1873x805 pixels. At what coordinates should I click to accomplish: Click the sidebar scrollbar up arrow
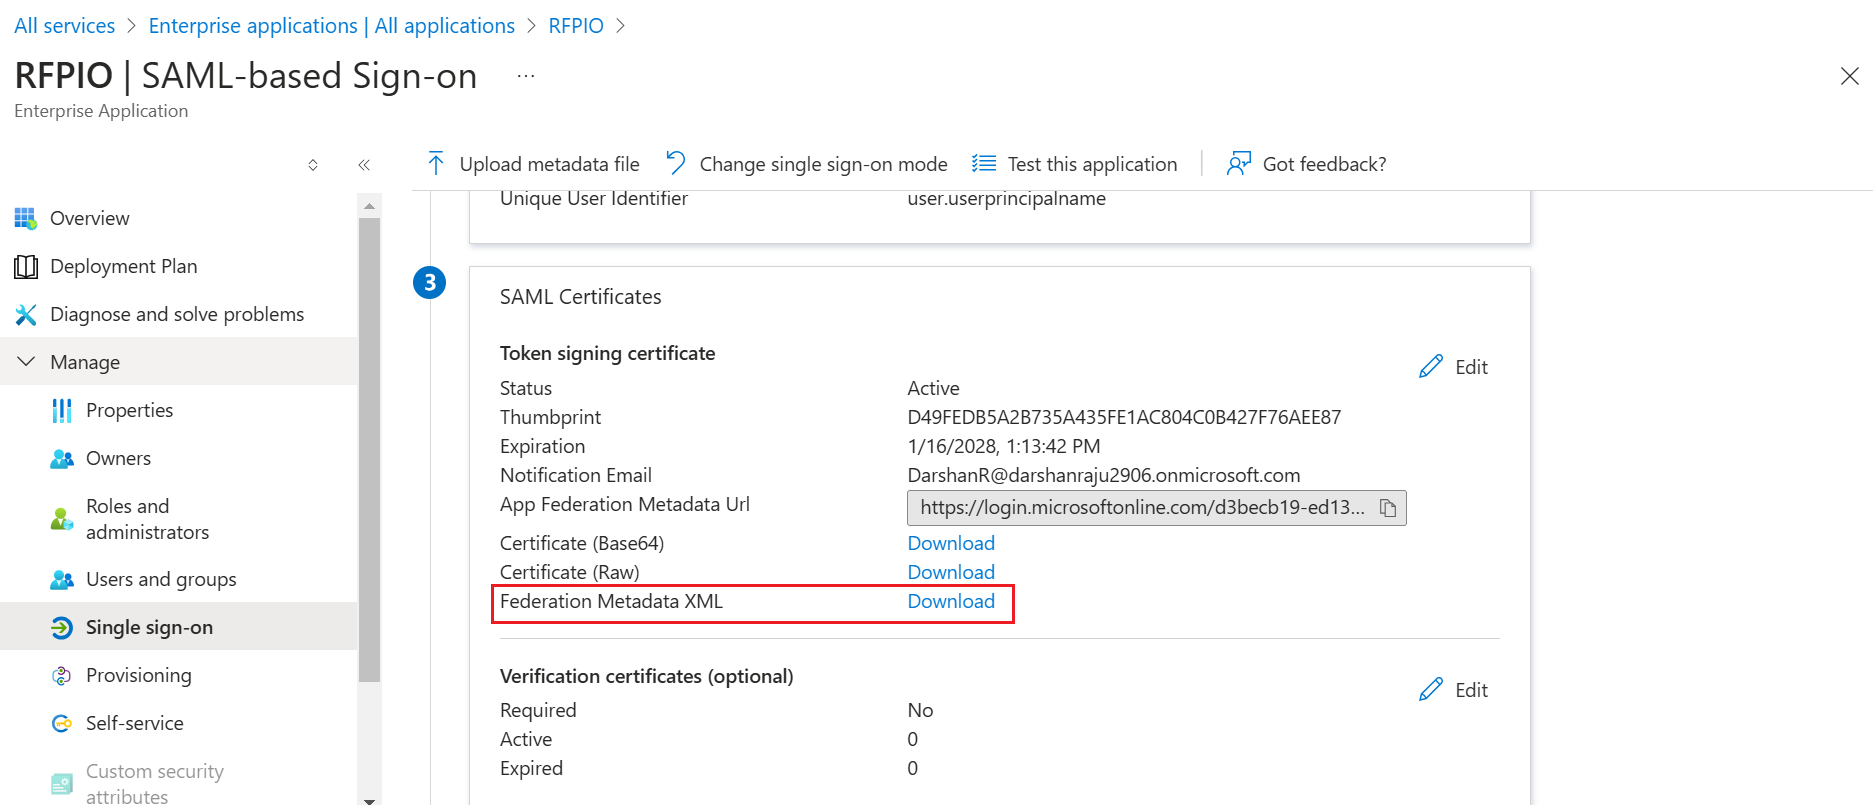pos(369,206)
